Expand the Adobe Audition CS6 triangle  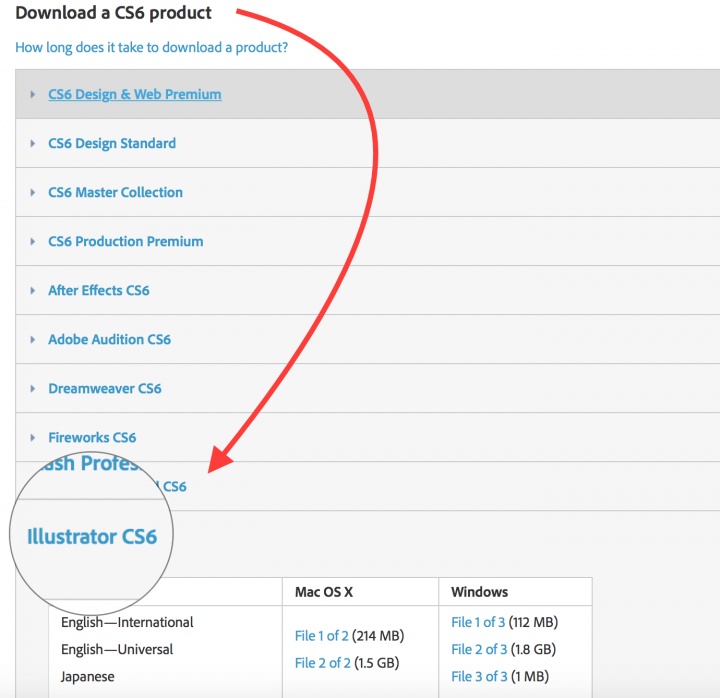coord(33,340)
